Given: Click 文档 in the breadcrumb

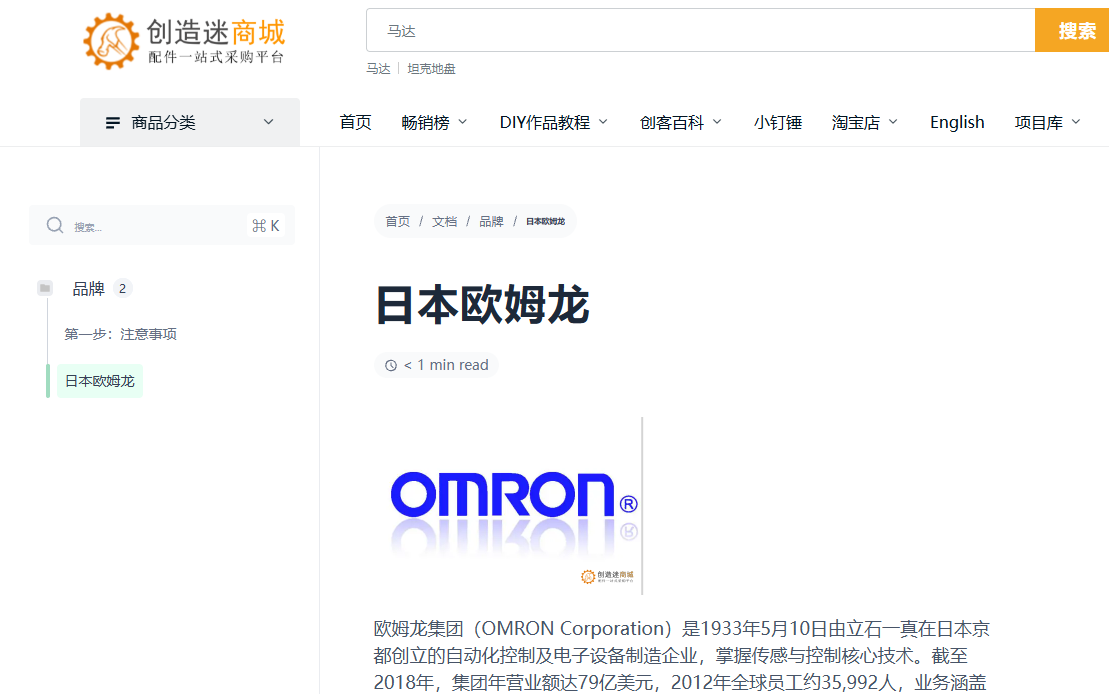Looking at the screenshot, I should click(444, 222).
